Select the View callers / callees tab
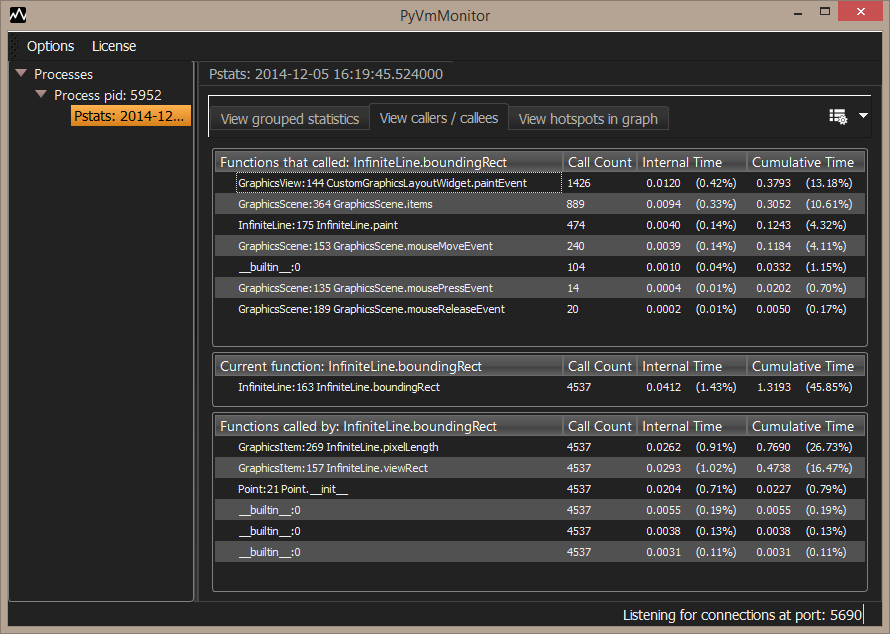Image resolution: width=890 pixels, height=634 pixels. tap(439, 117)
